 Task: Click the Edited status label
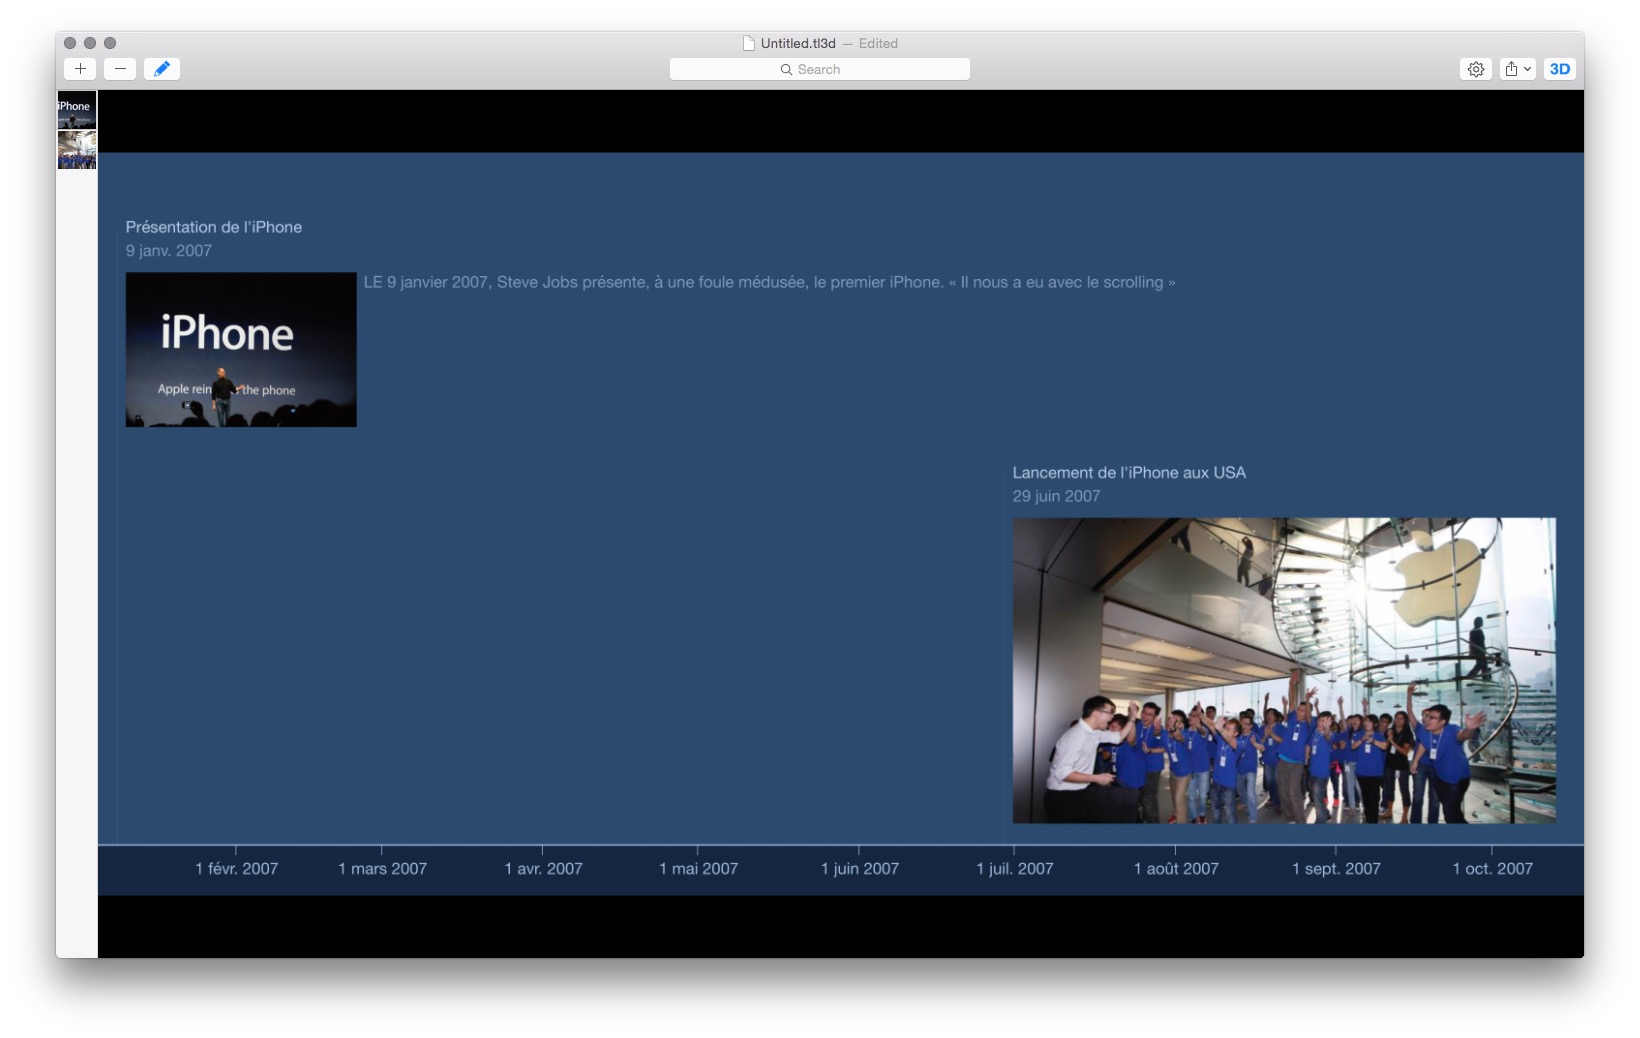click(x=878, y=43)
